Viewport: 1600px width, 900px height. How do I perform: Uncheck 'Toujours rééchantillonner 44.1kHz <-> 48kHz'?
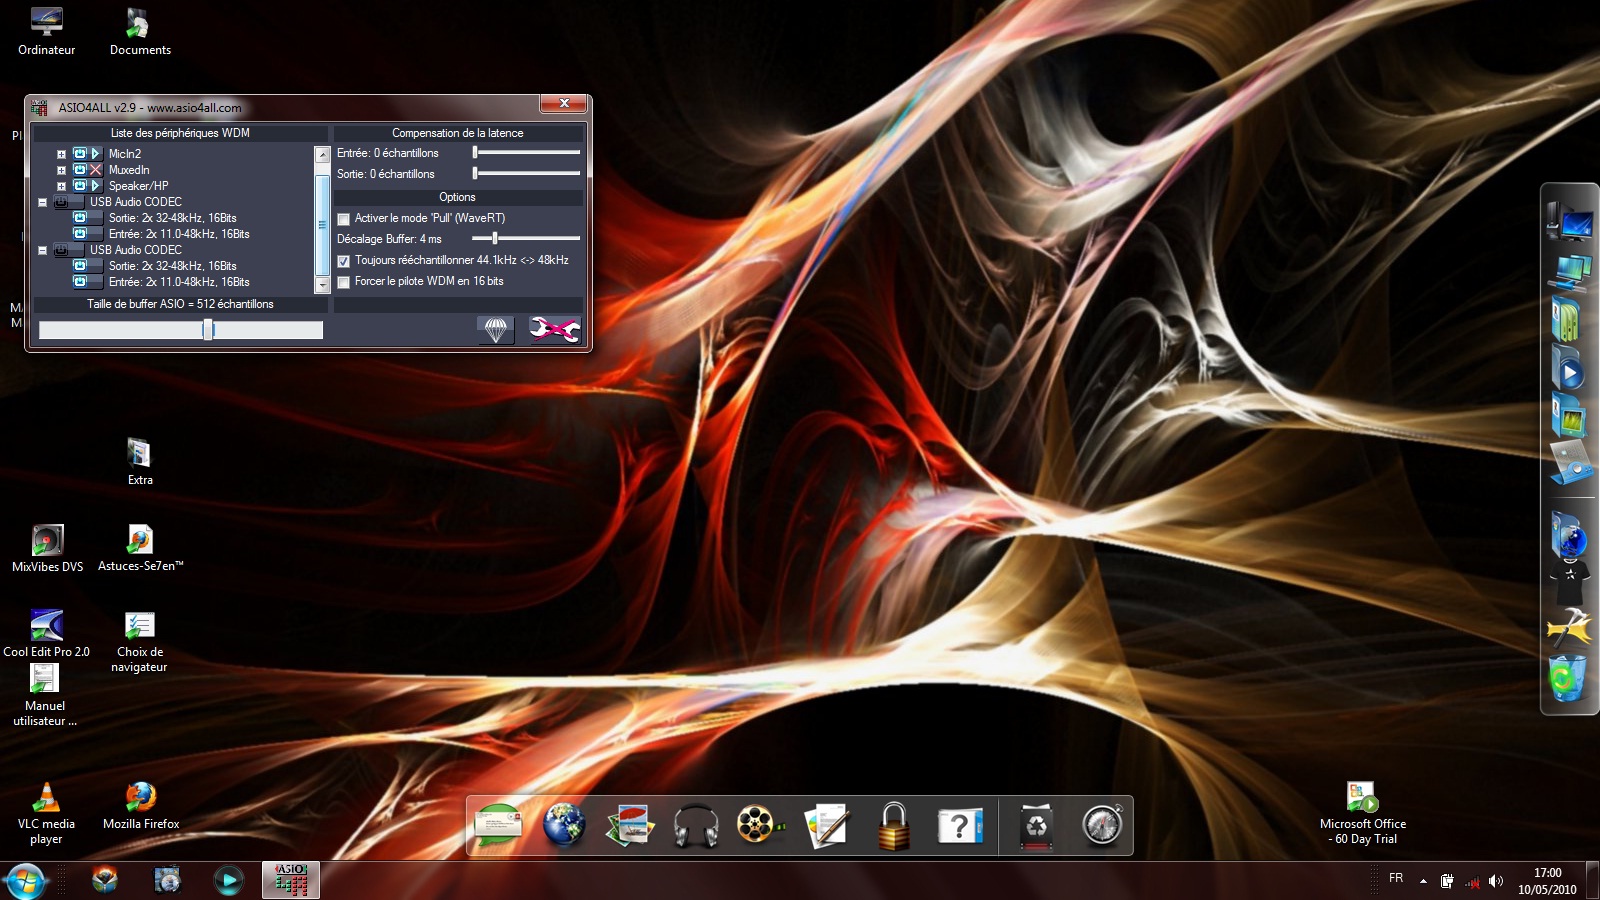pos(344,261)
